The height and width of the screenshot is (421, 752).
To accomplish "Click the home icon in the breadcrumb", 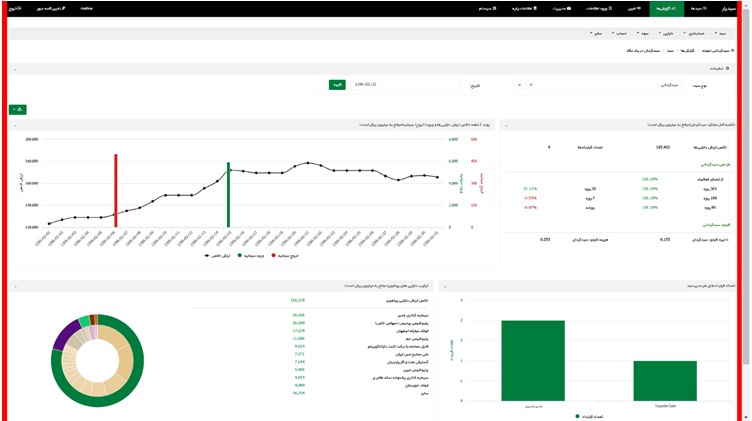I will [732, 50].
